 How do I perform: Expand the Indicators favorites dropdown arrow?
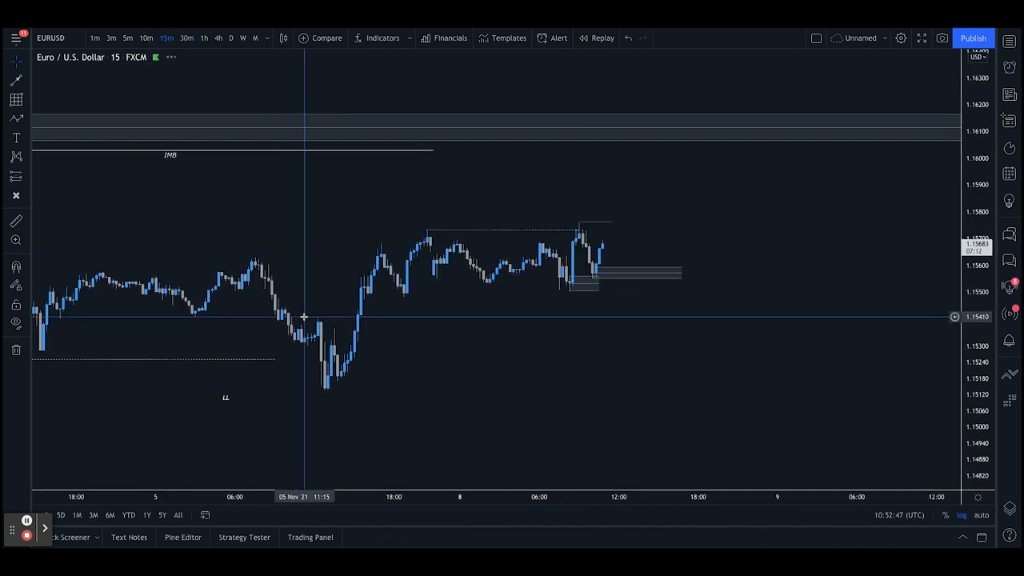coord(409,39)
